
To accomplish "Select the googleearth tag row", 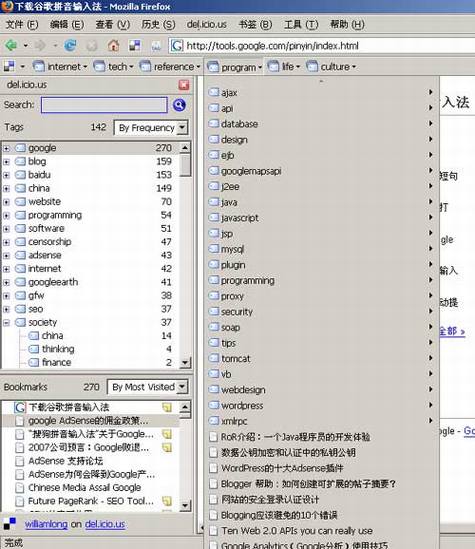I will click(90, 282).
